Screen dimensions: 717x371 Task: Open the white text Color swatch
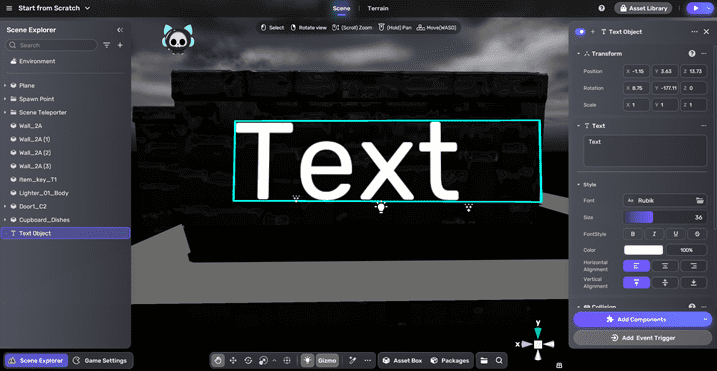[x=643, y=250]
